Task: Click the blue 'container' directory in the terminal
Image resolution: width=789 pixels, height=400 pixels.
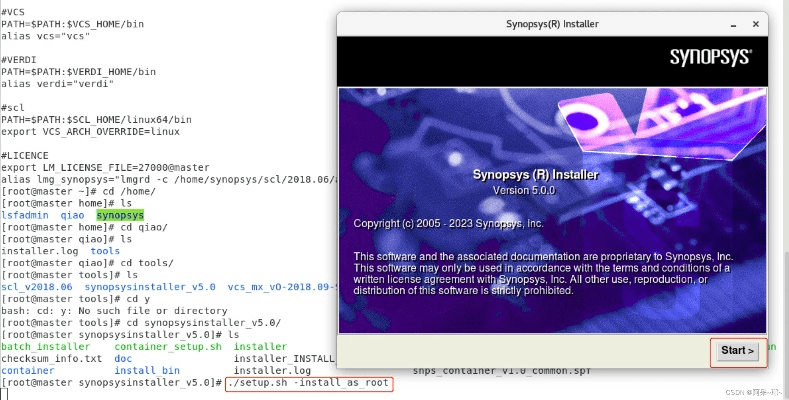Action: tap(28, 370)
